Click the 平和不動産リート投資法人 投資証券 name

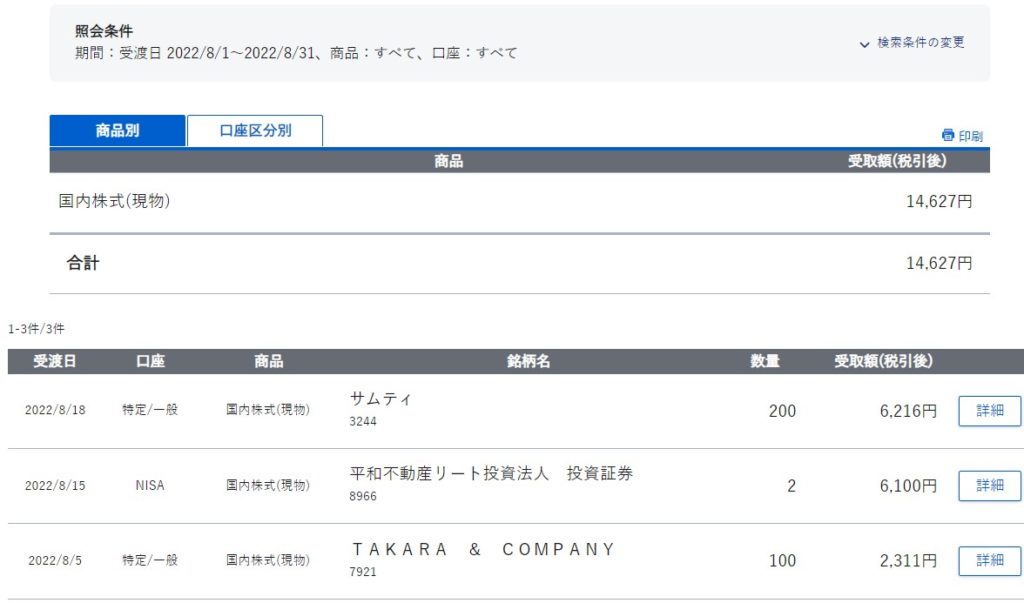coord(491,473)
